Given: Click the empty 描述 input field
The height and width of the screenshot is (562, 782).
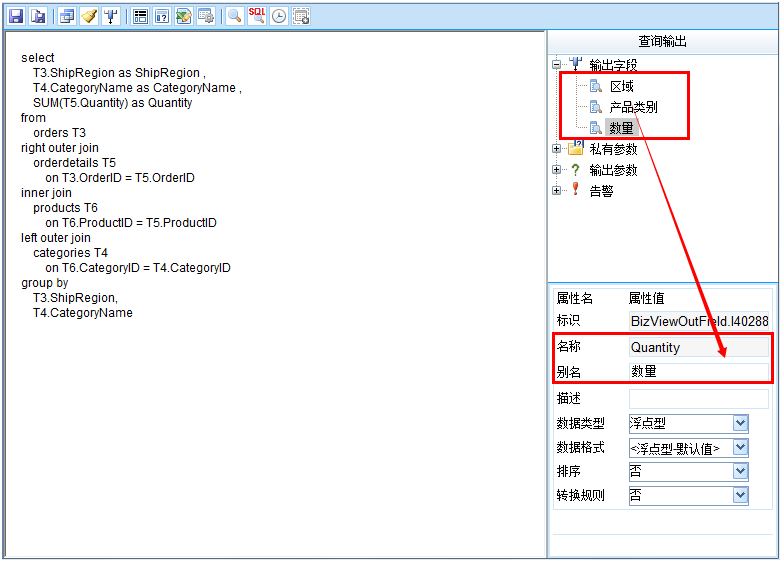Looking at the screenshot, I should click(699, 398).
